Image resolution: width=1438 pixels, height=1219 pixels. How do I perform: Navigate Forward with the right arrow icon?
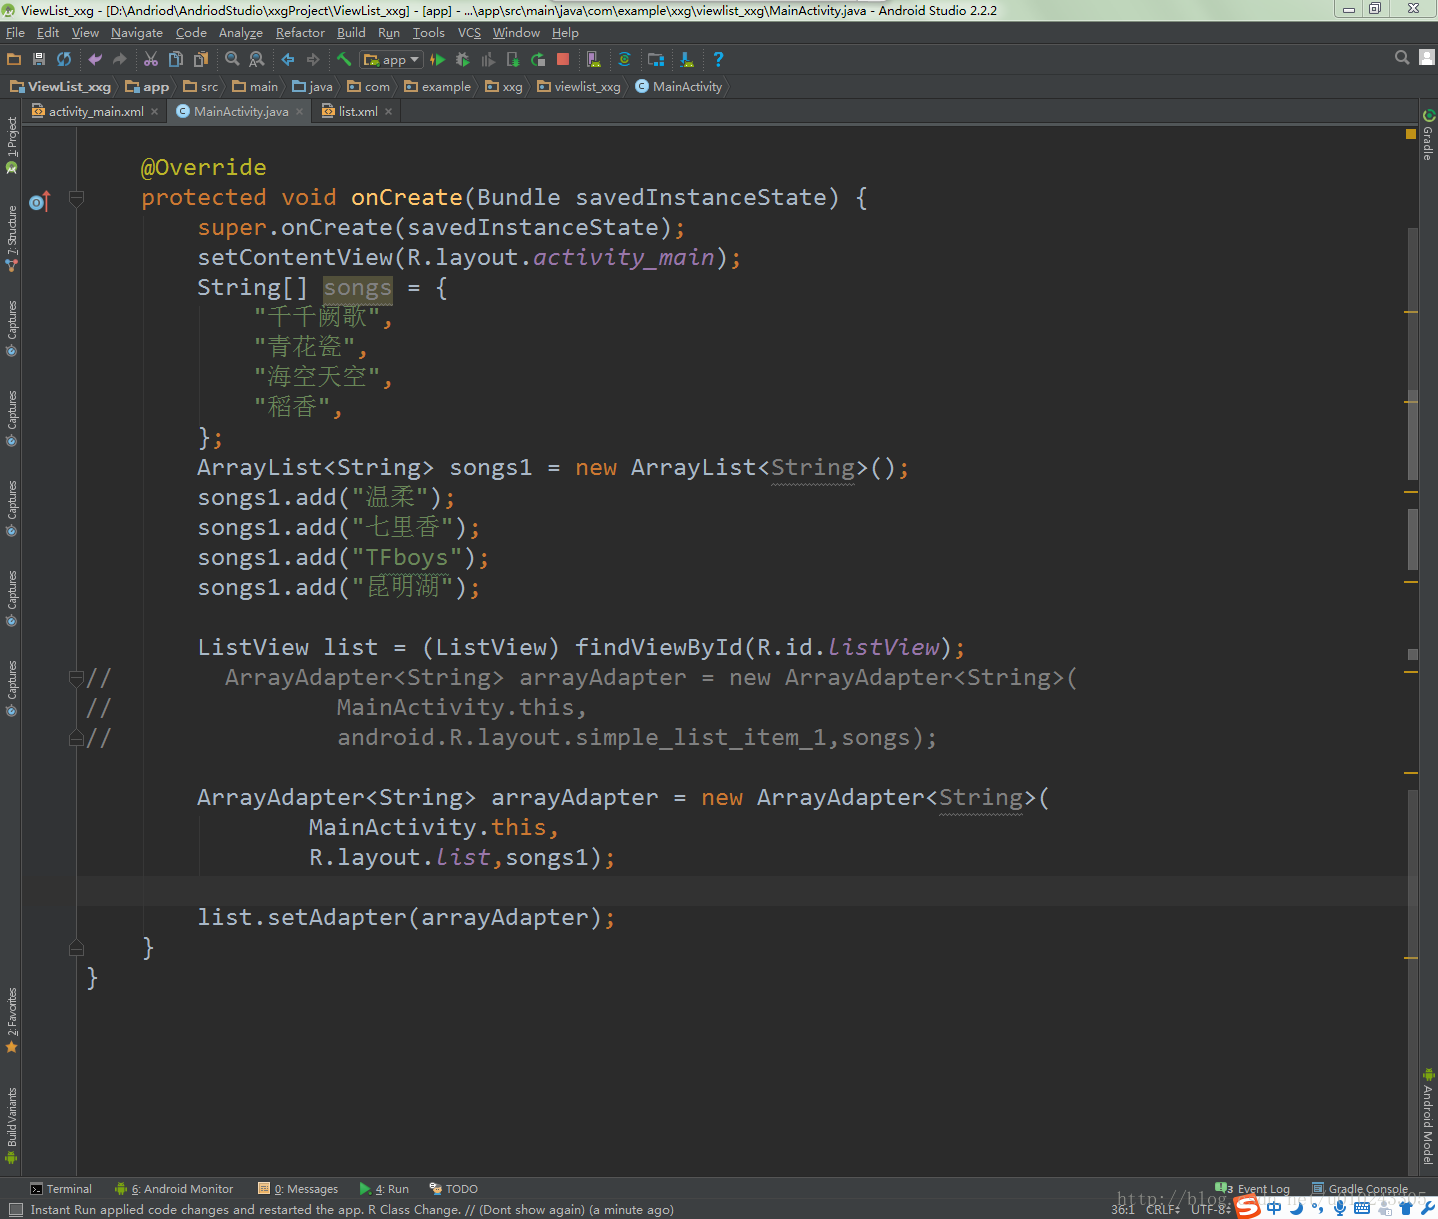click(x=313, y=59)
